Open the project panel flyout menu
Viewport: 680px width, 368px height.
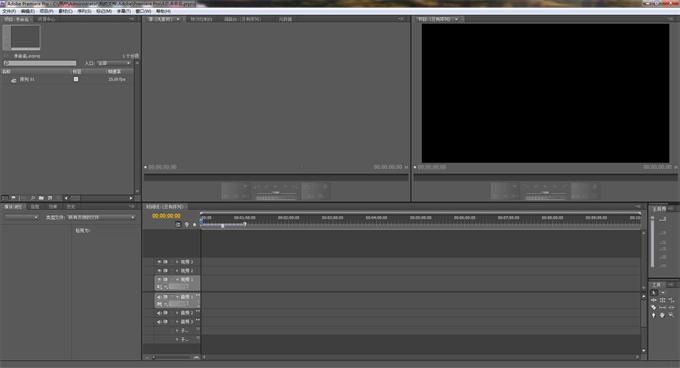click(131, 19)
